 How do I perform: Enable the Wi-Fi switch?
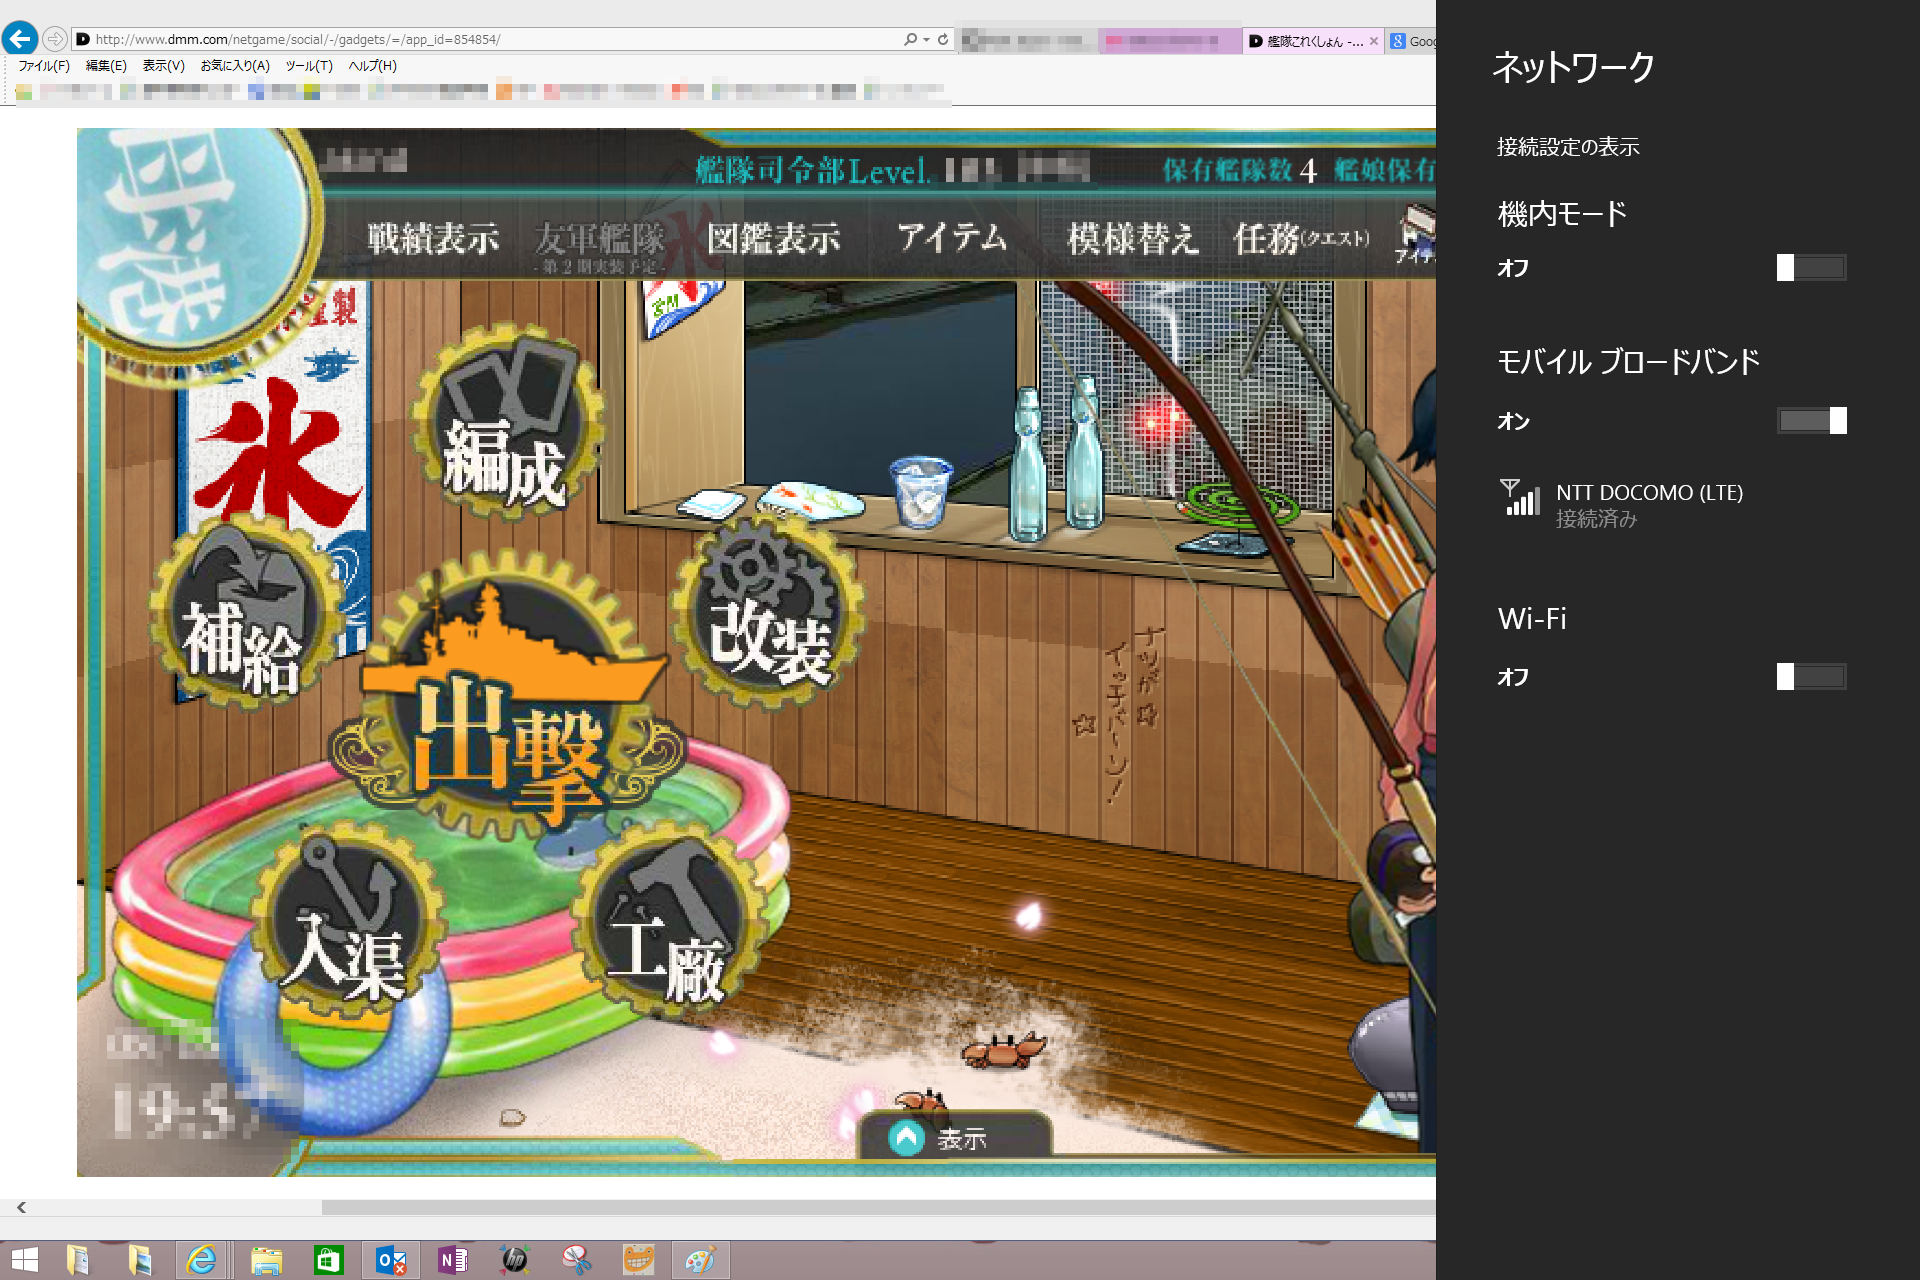pyautogui.click(x=1811, y=677)
